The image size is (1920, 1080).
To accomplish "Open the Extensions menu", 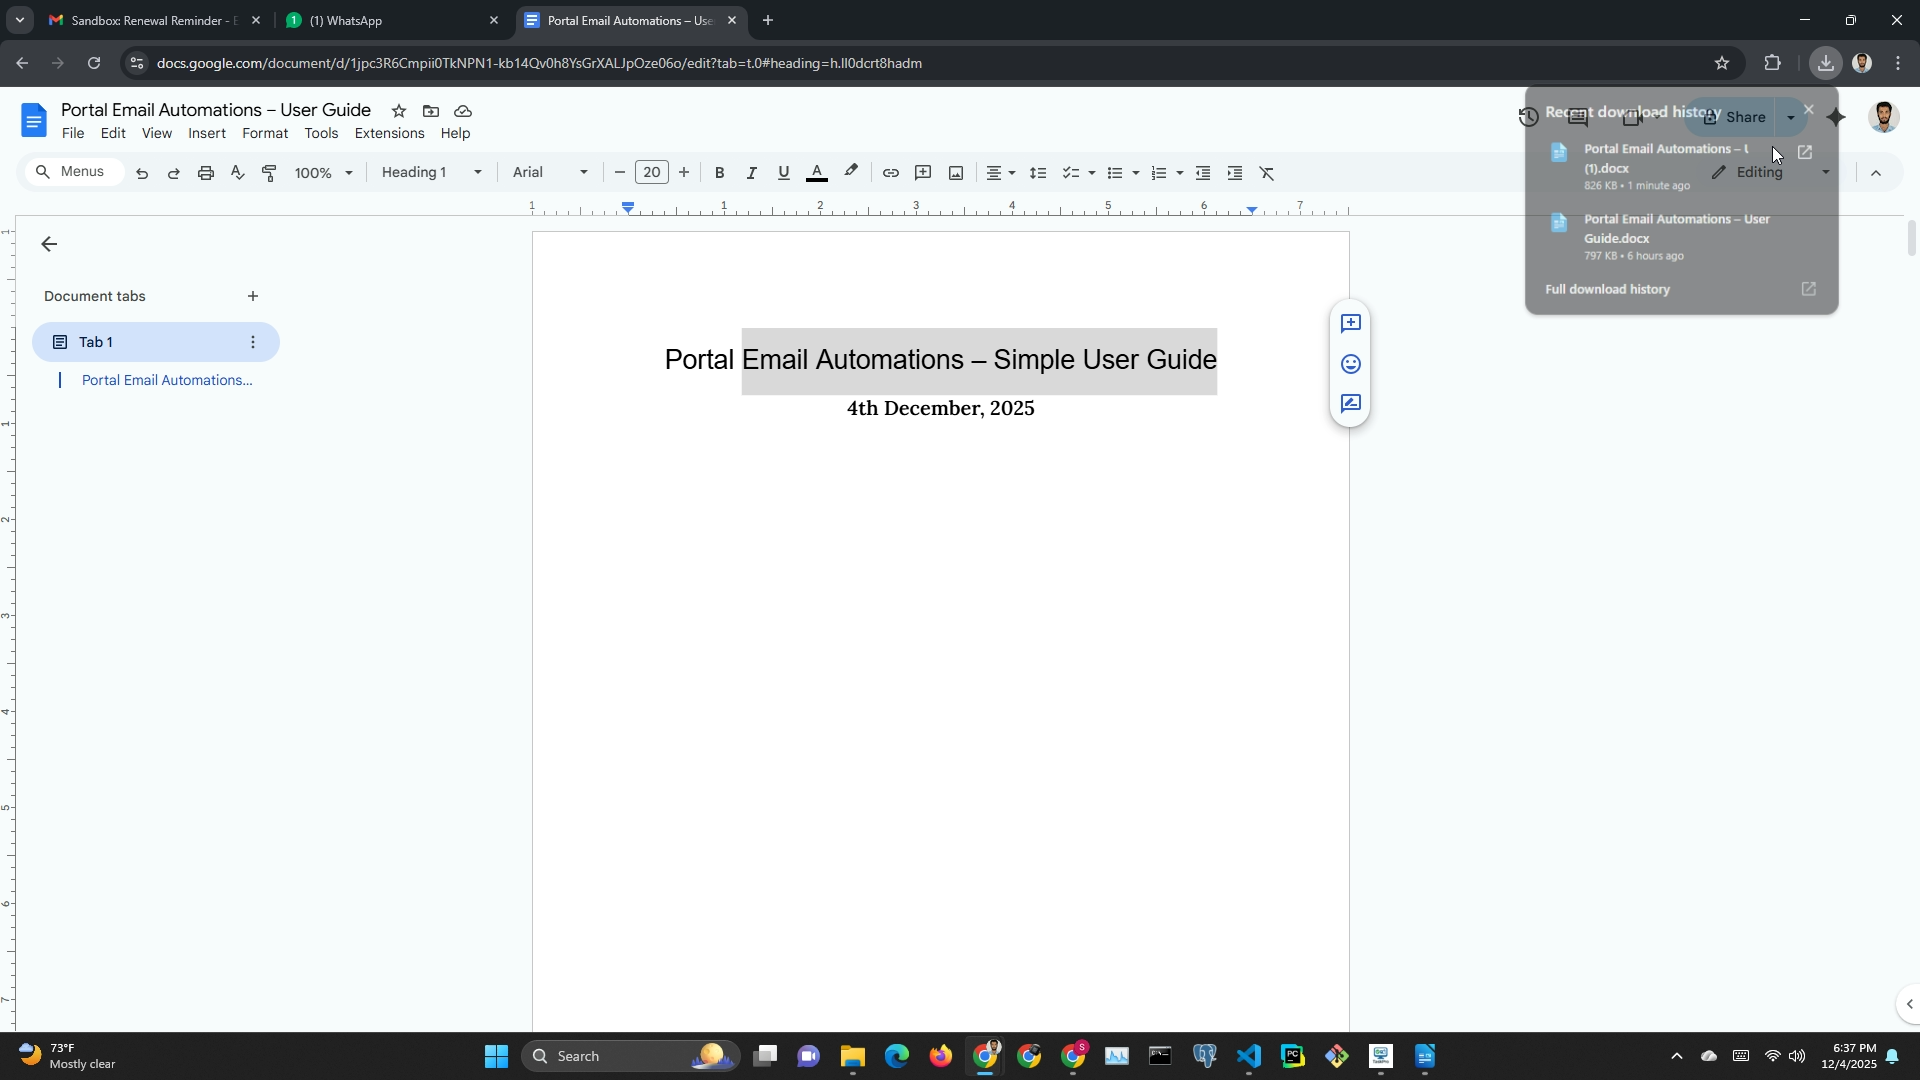I will coord(389,133).
